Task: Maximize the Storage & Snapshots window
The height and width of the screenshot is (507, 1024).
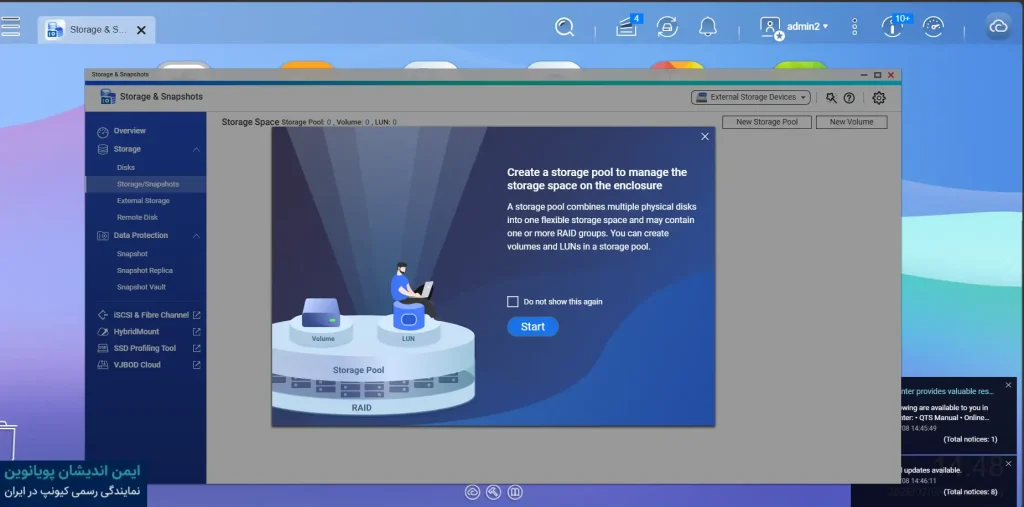Action: click(x=878, y=75)
